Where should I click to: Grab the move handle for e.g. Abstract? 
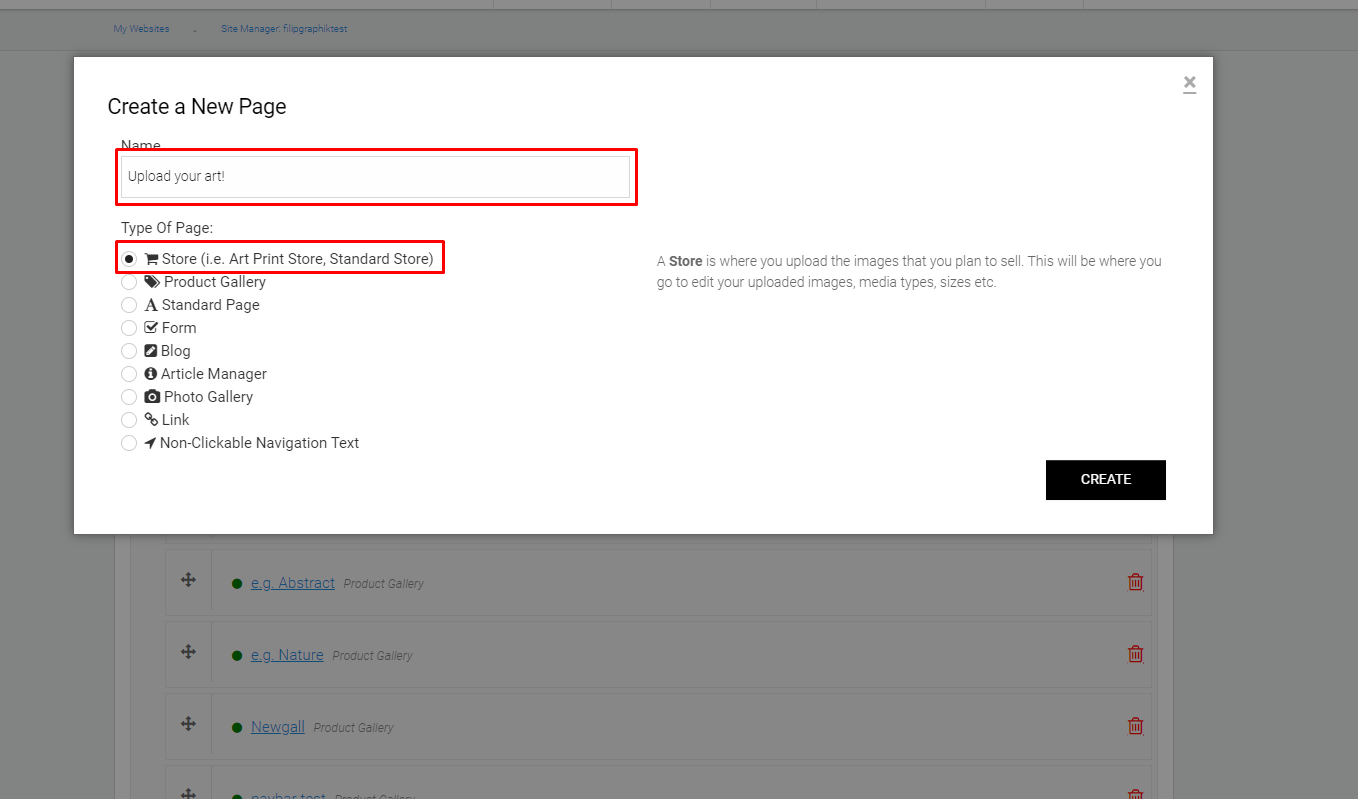(188, 580)
